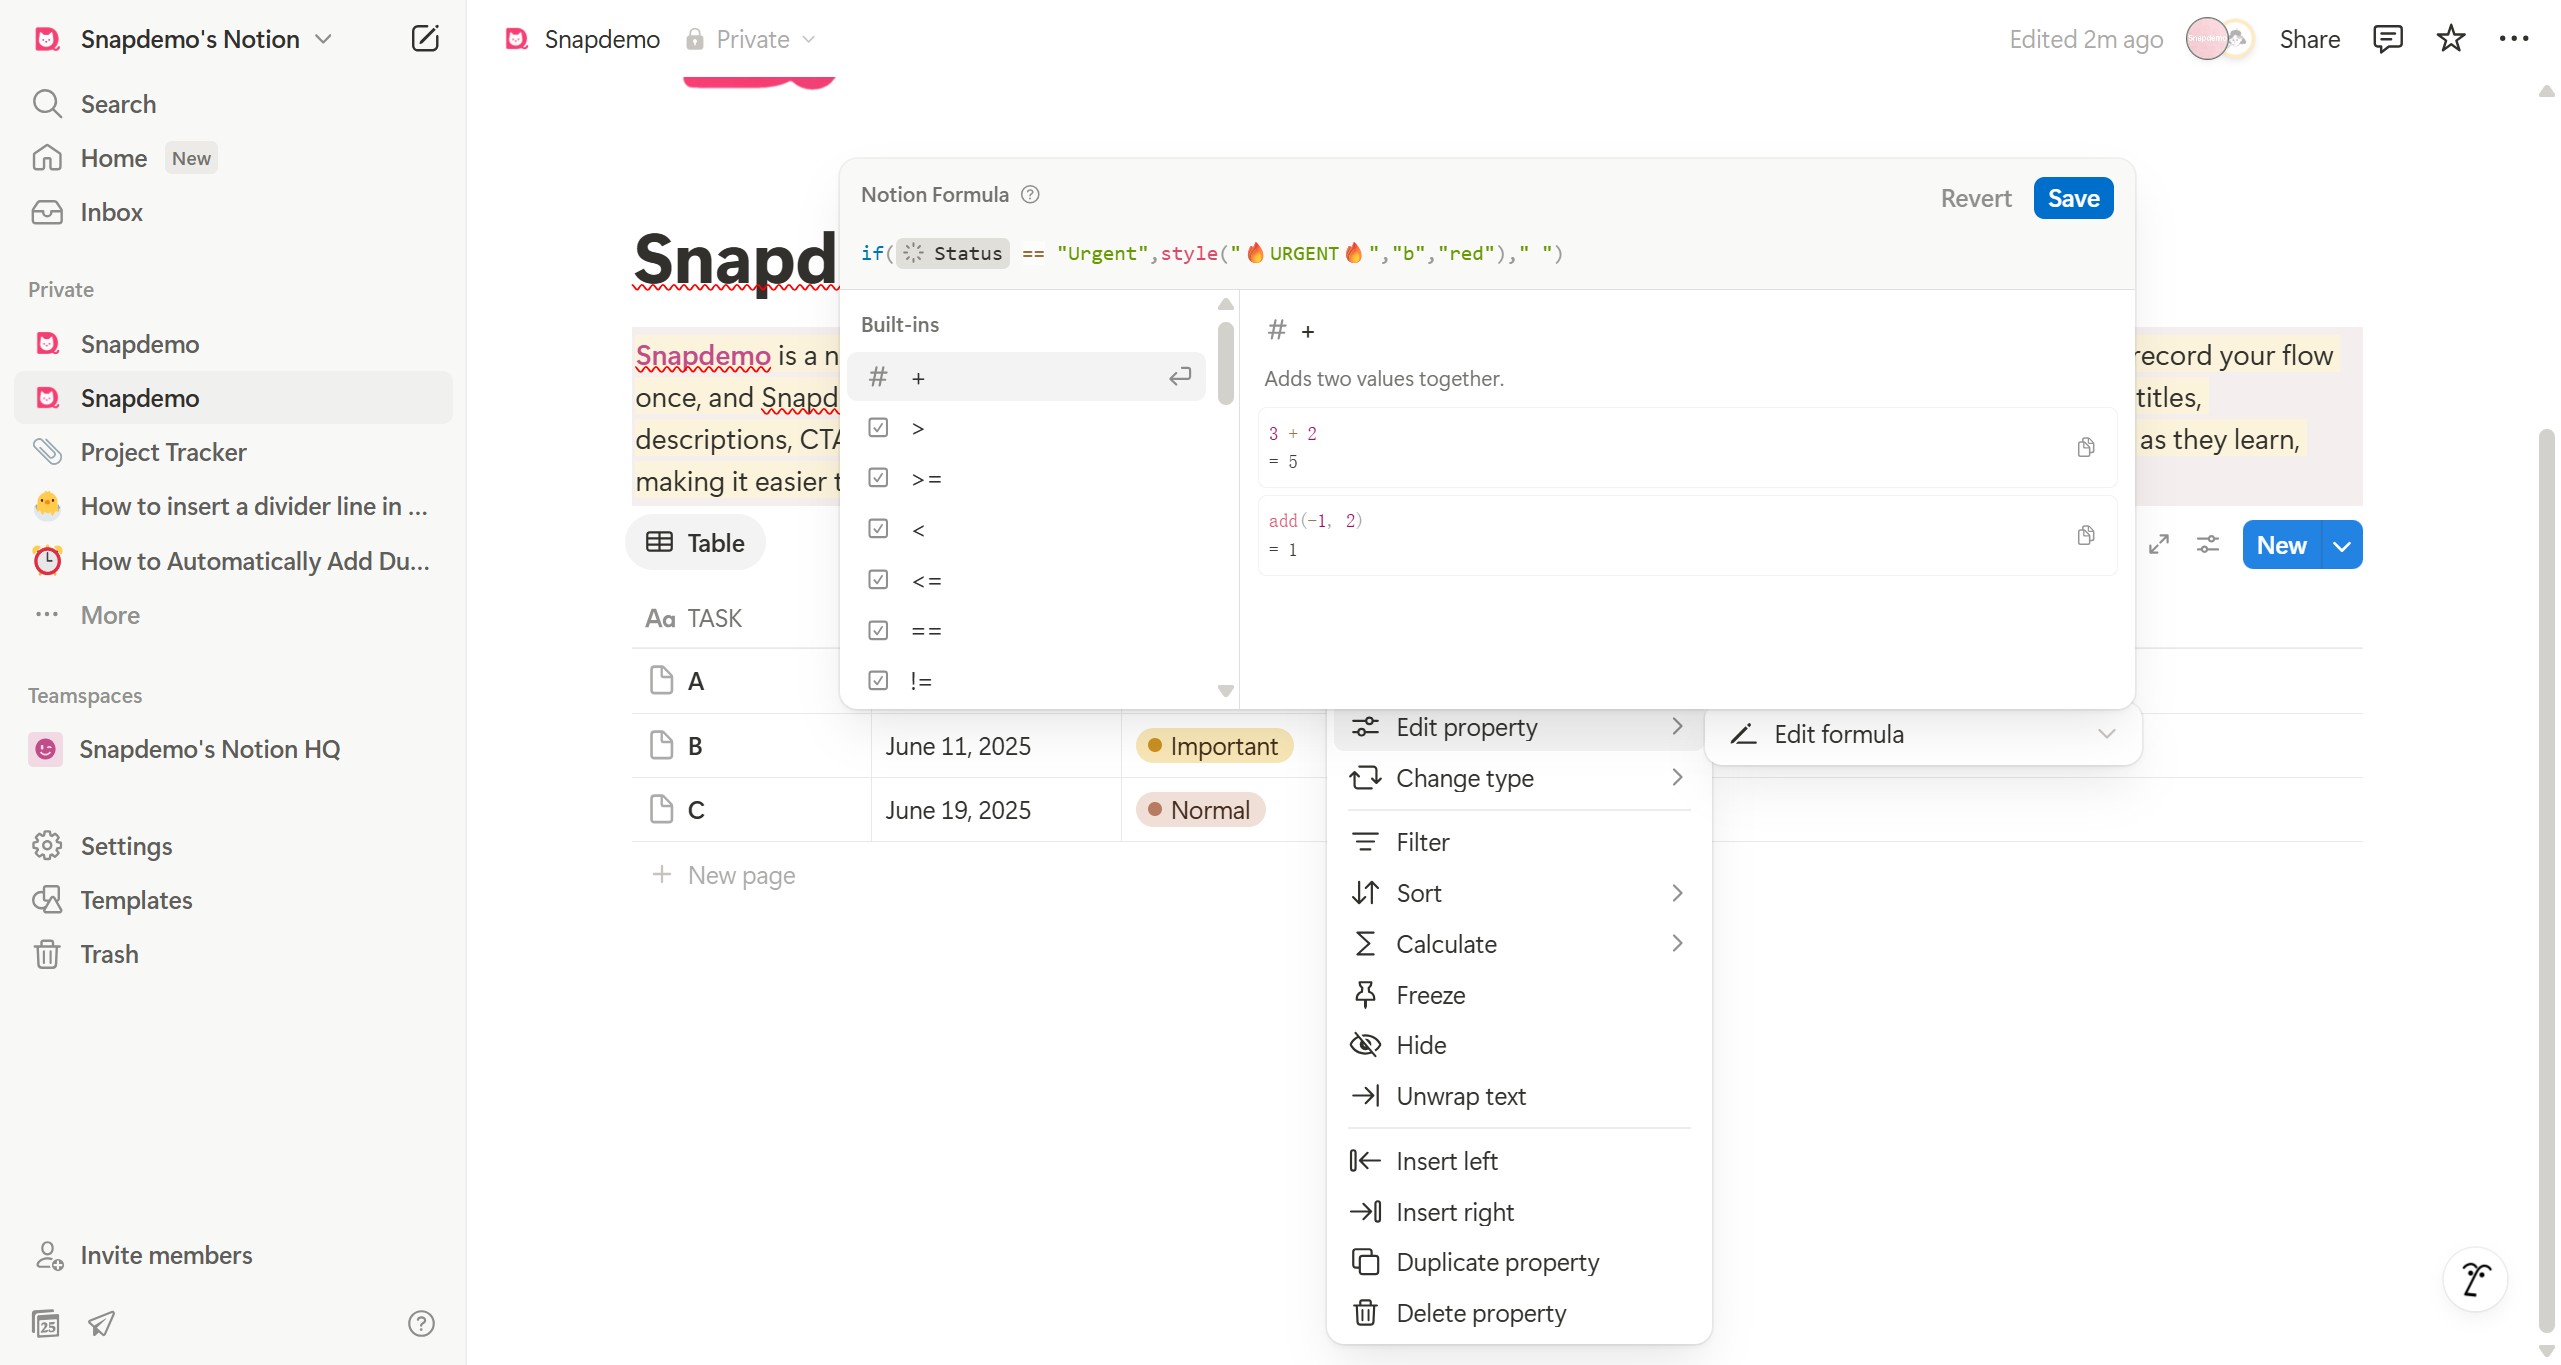
Task: Open Templates from the sidebar
Action: (232, 900)
